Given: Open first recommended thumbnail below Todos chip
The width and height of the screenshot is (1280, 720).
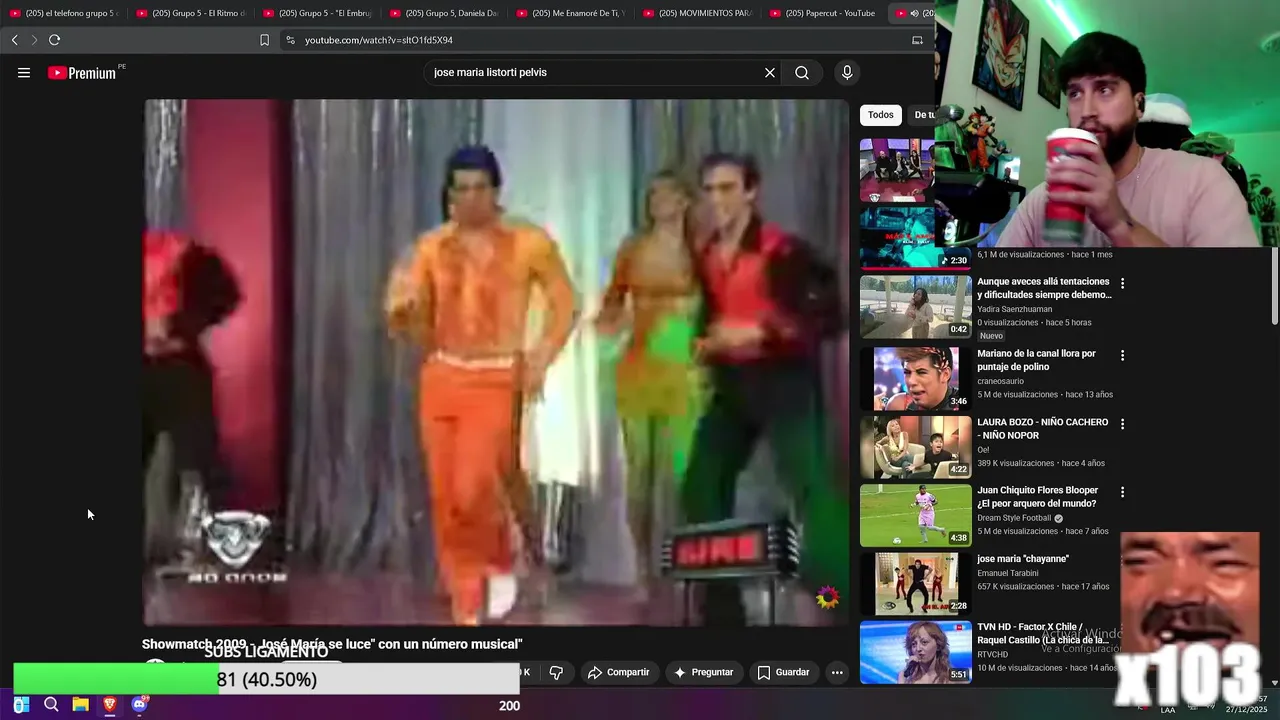Looking at the screenshot, I should tap(897, 170).
